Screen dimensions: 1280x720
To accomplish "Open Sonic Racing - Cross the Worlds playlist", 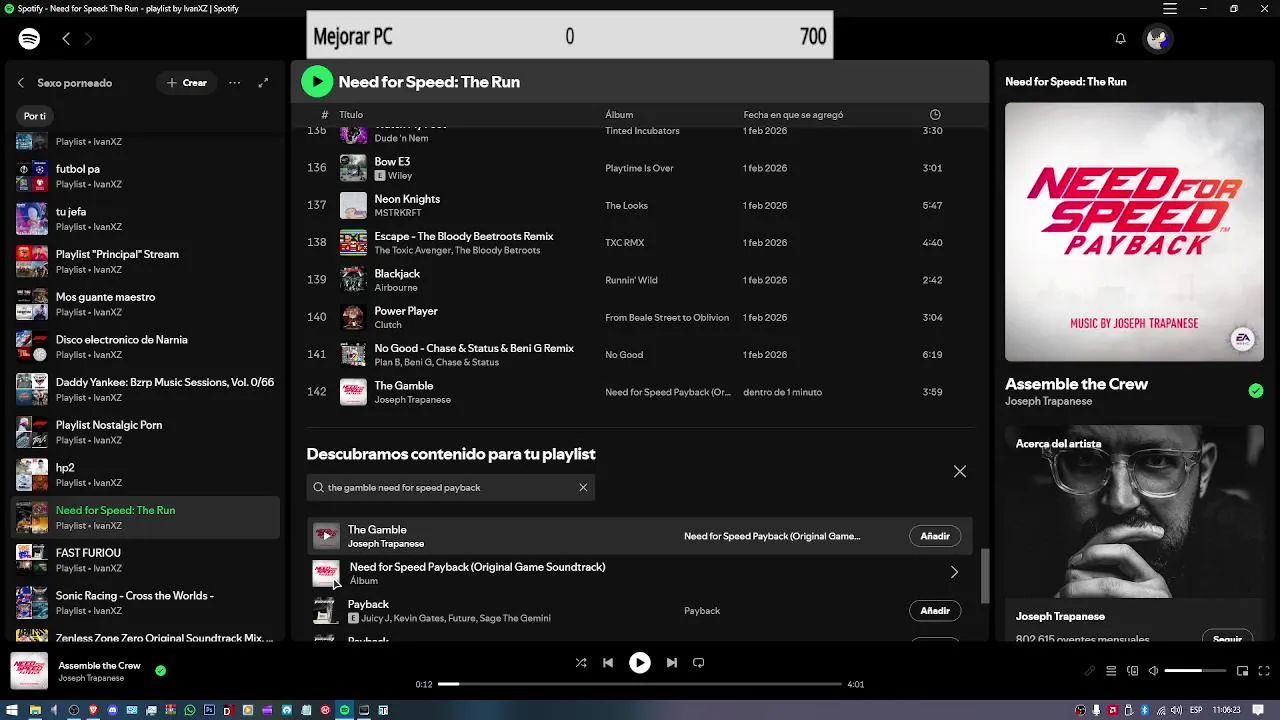I will 145,603.
